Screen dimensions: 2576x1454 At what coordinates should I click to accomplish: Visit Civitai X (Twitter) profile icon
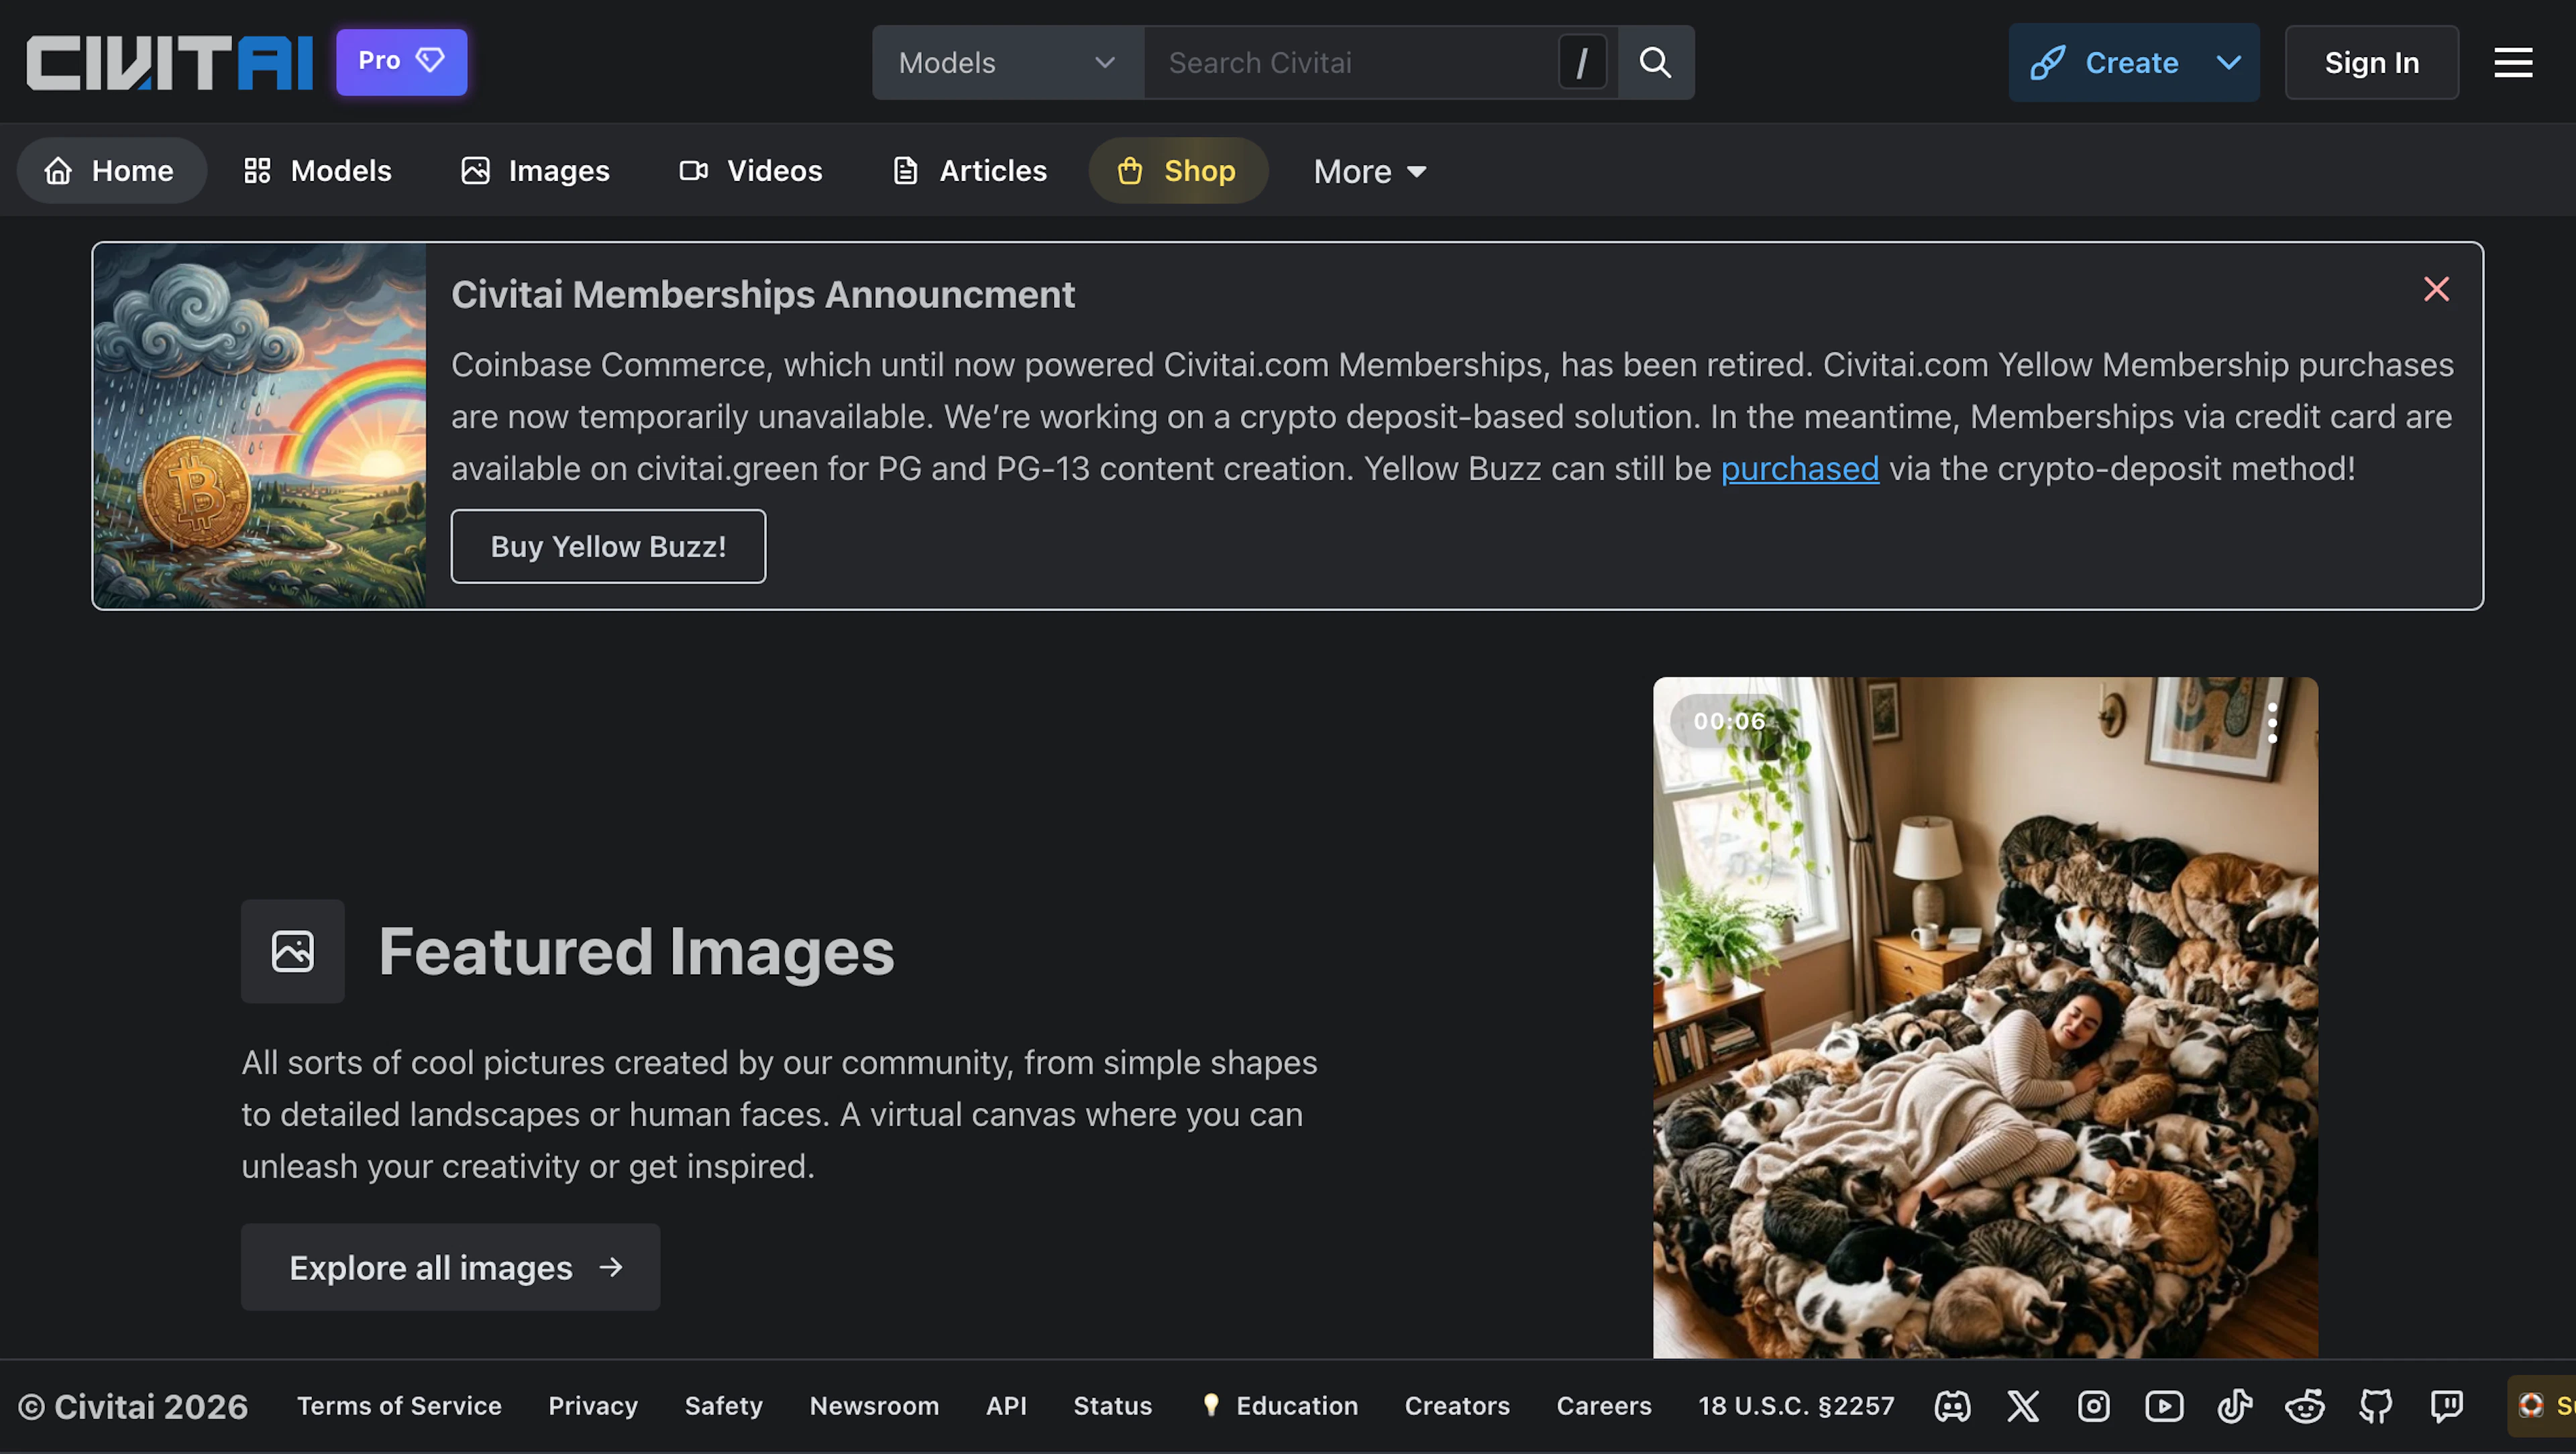tap(2023, 1406)
